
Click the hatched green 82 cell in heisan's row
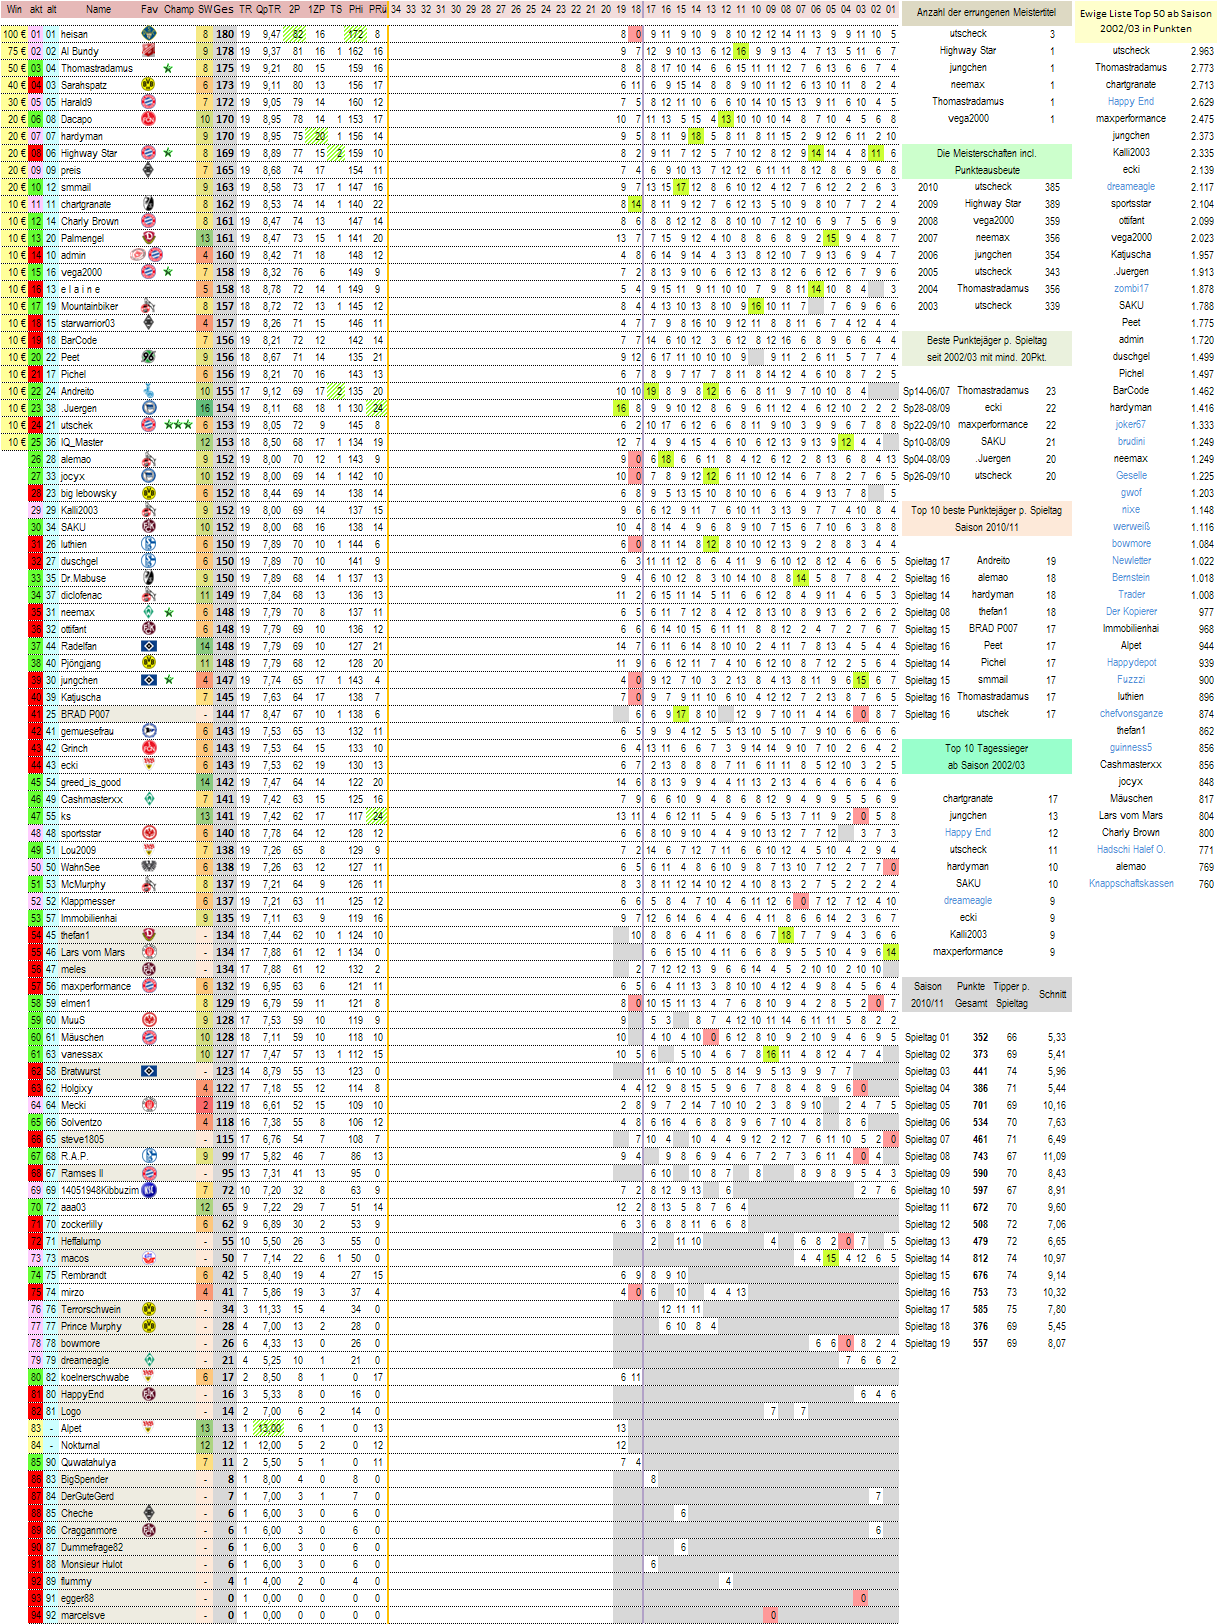(294, 34)
